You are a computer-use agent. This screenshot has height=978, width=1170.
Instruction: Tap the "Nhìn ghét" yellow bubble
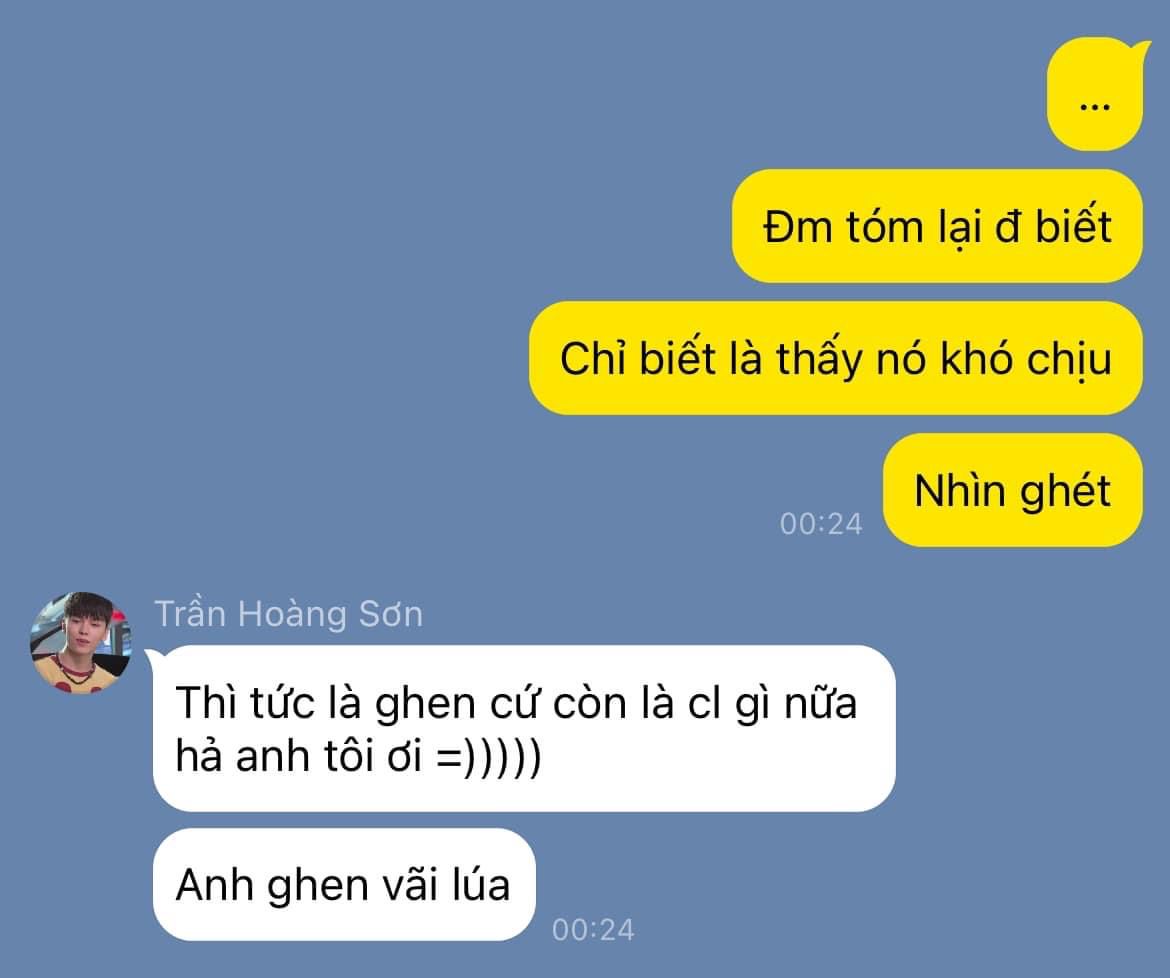point(1013,490)
